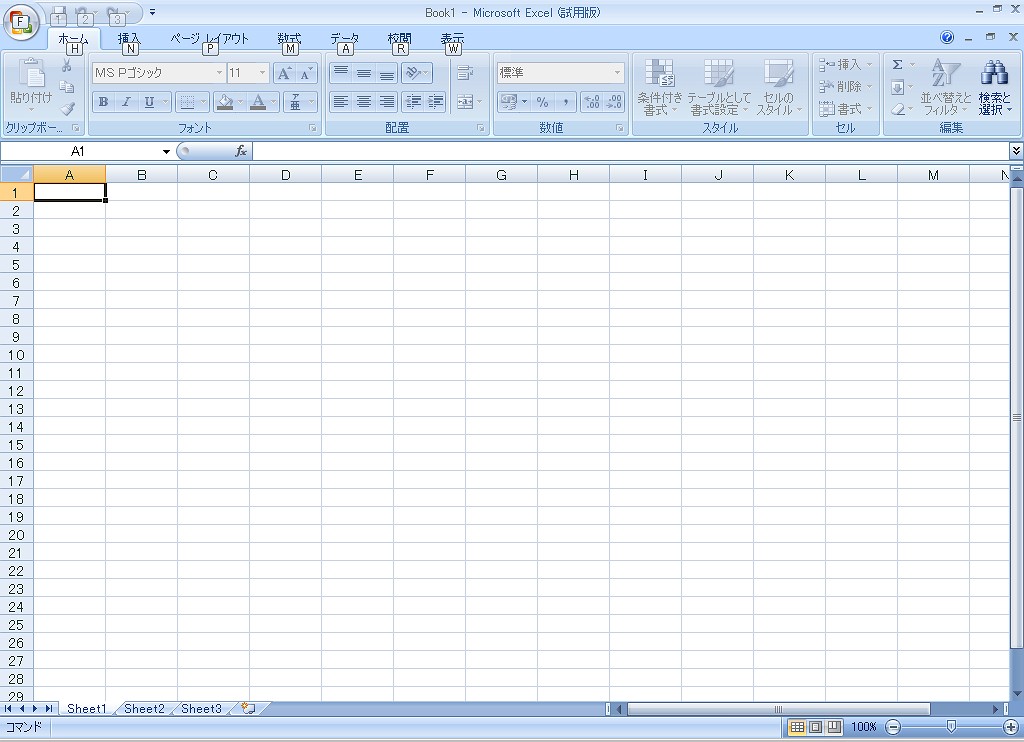This screenshot has width=1024, height=742.
Task: Switch to the データ tab
Action: (x=344, y=39)
